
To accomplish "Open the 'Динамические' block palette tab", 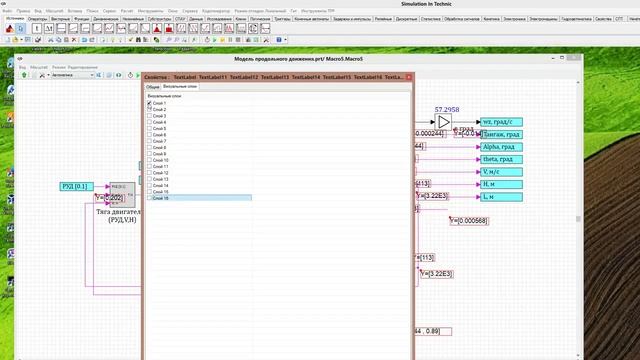I will (x=106, y=19).
